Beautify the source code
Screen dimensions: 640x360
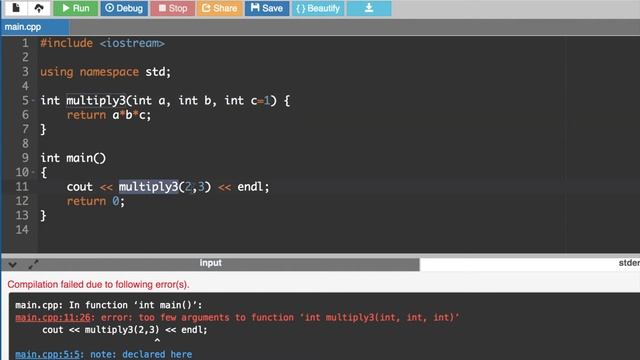(x=318, y=8)
